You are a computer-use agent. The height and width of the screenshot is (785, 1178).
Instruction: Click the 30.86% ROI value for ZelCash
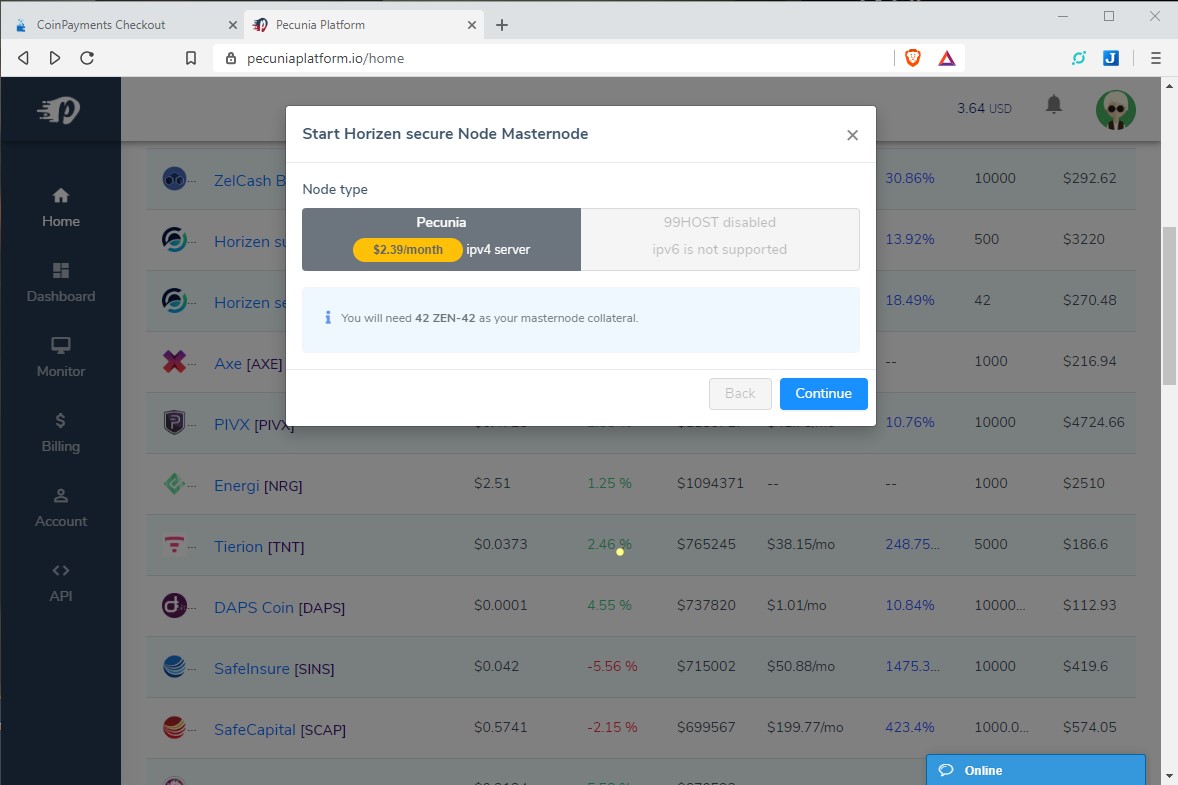click(910, 178)
